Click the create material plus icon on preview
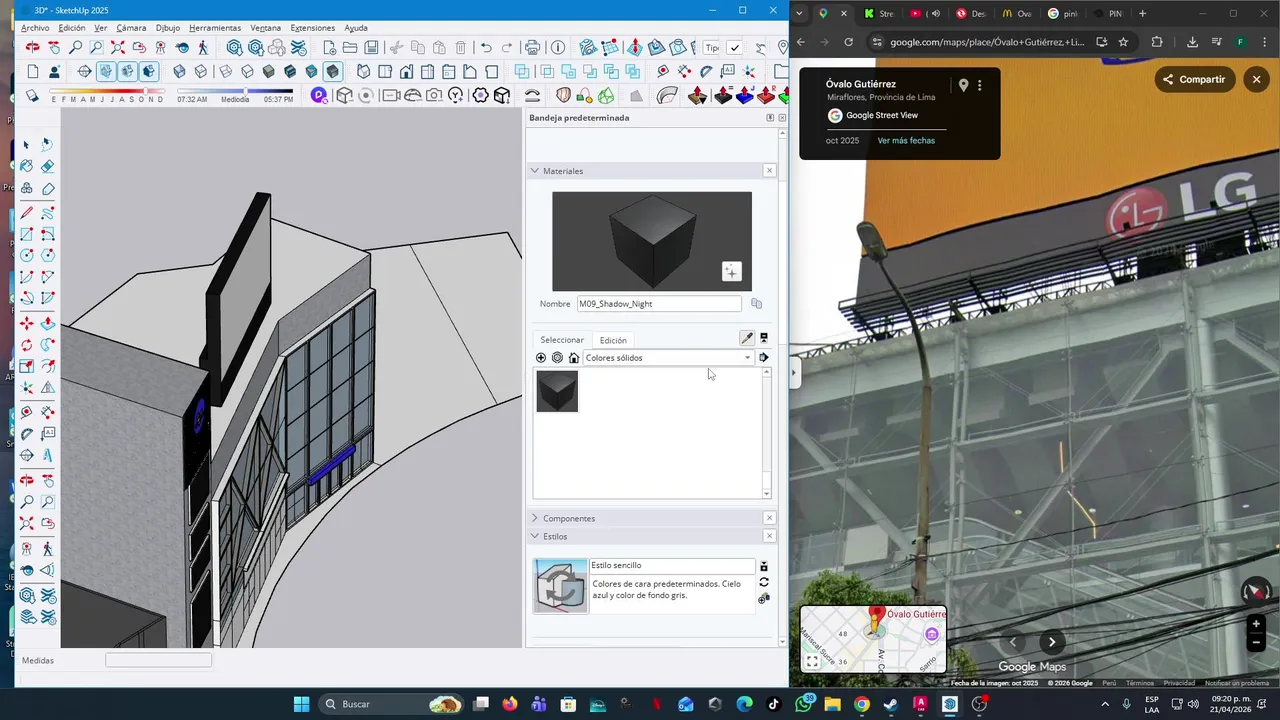 (x=731, y=271)
